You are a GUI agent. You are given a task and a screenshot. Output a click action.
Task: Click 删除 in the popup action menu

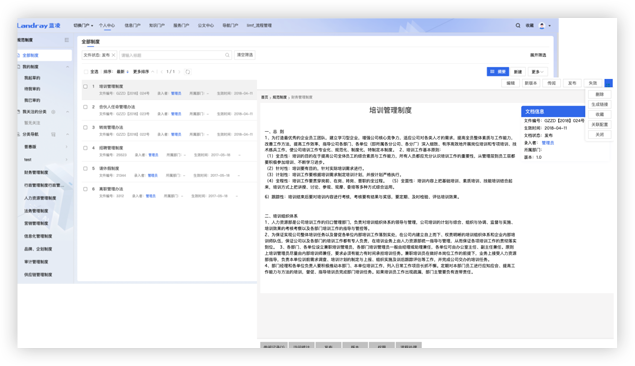600,94
